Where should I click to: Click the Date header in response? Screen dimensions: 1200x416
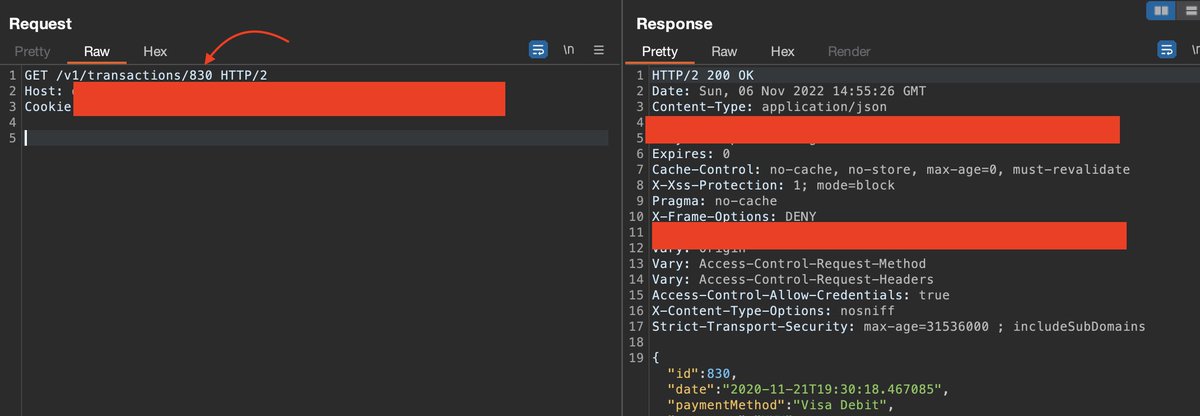click(x=789, y=91)
